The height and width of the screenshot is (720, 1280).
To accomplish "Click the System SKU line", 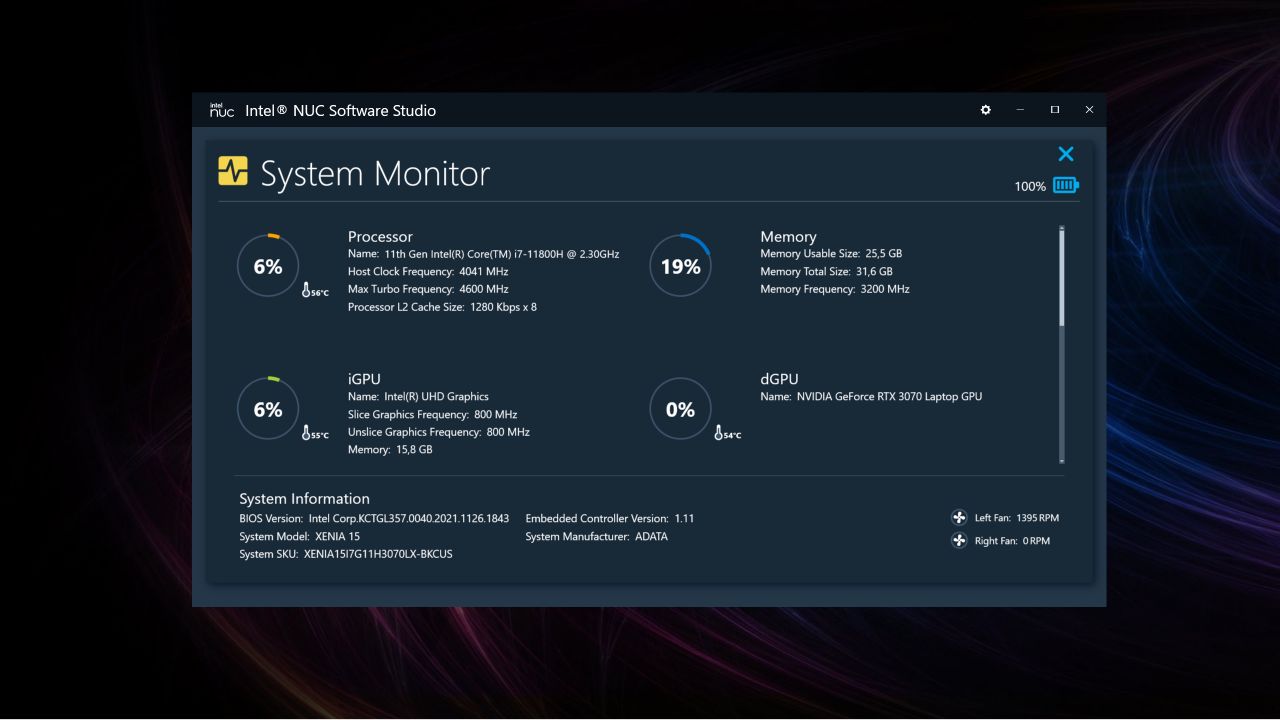I will tap(345, 554).
